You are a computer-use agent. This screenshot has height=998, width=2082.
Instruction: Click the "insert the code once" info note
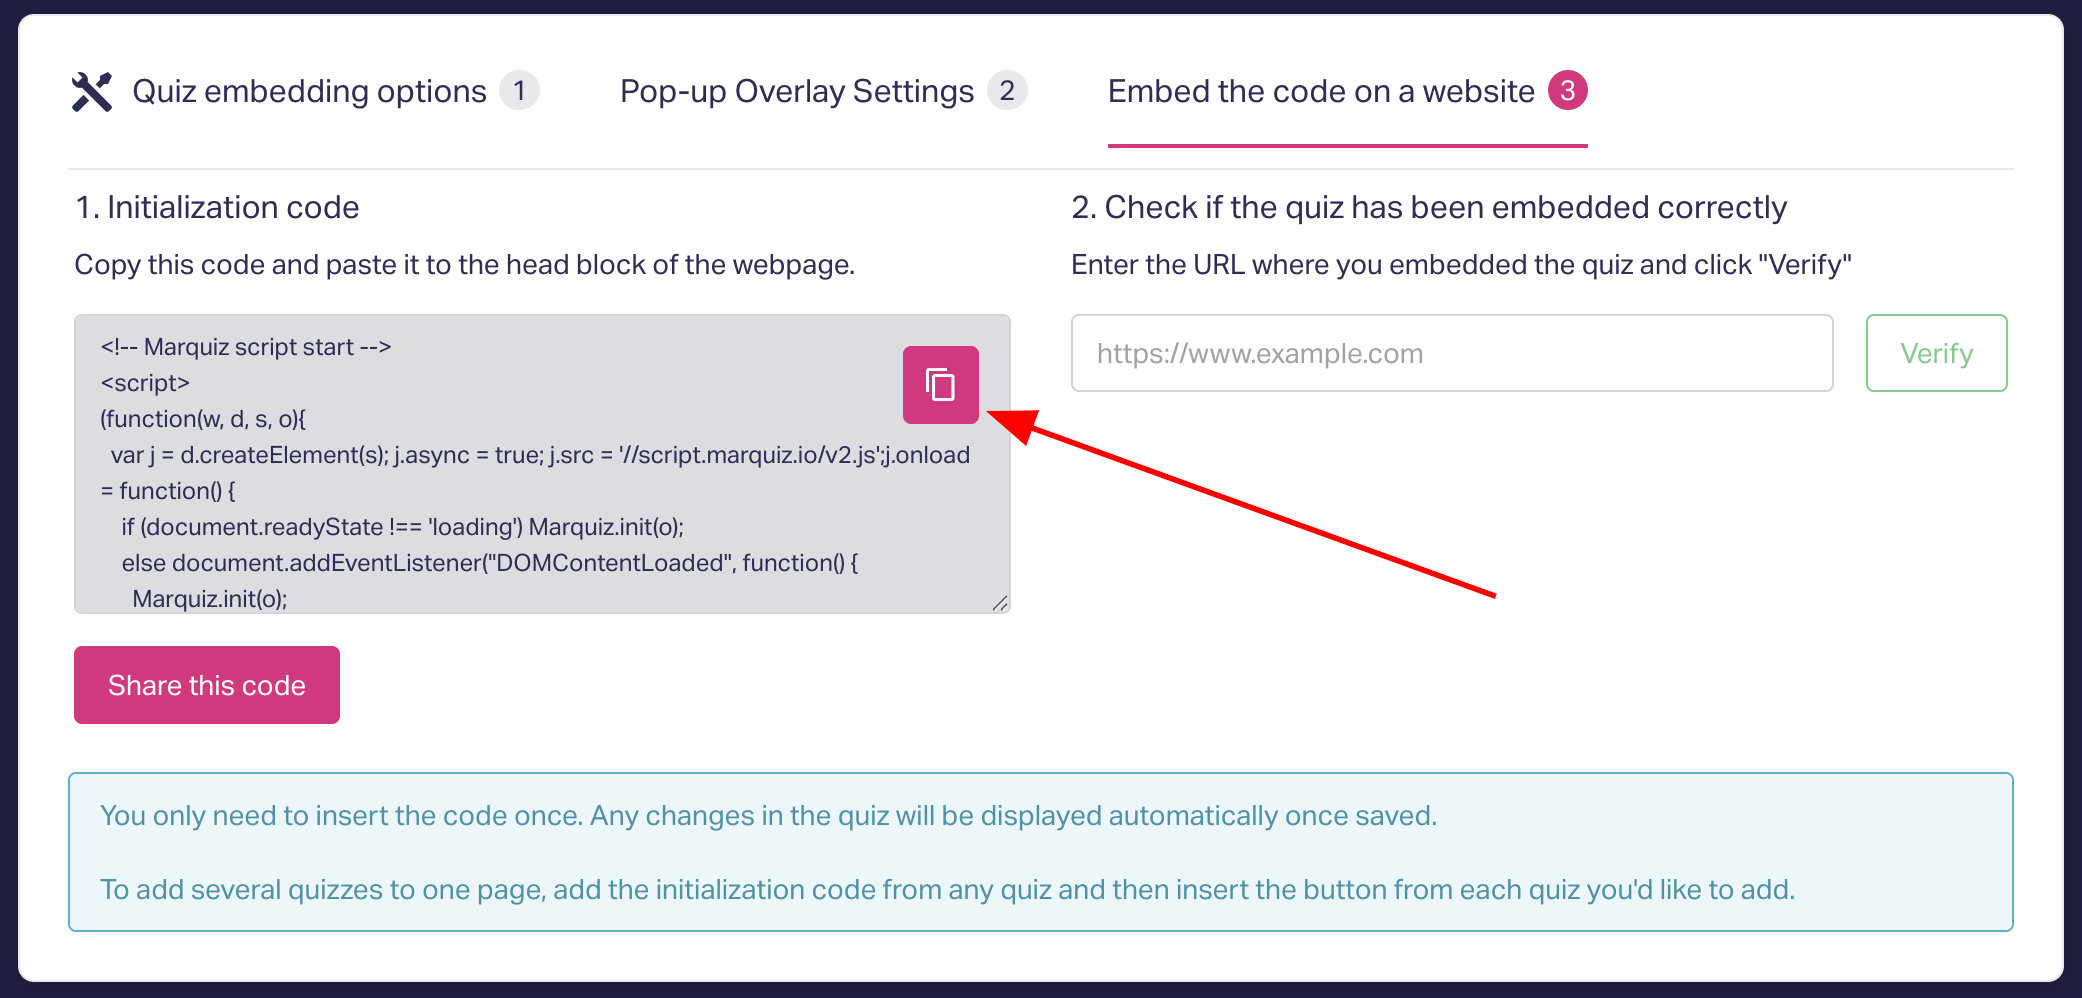(x=768, y=816)
